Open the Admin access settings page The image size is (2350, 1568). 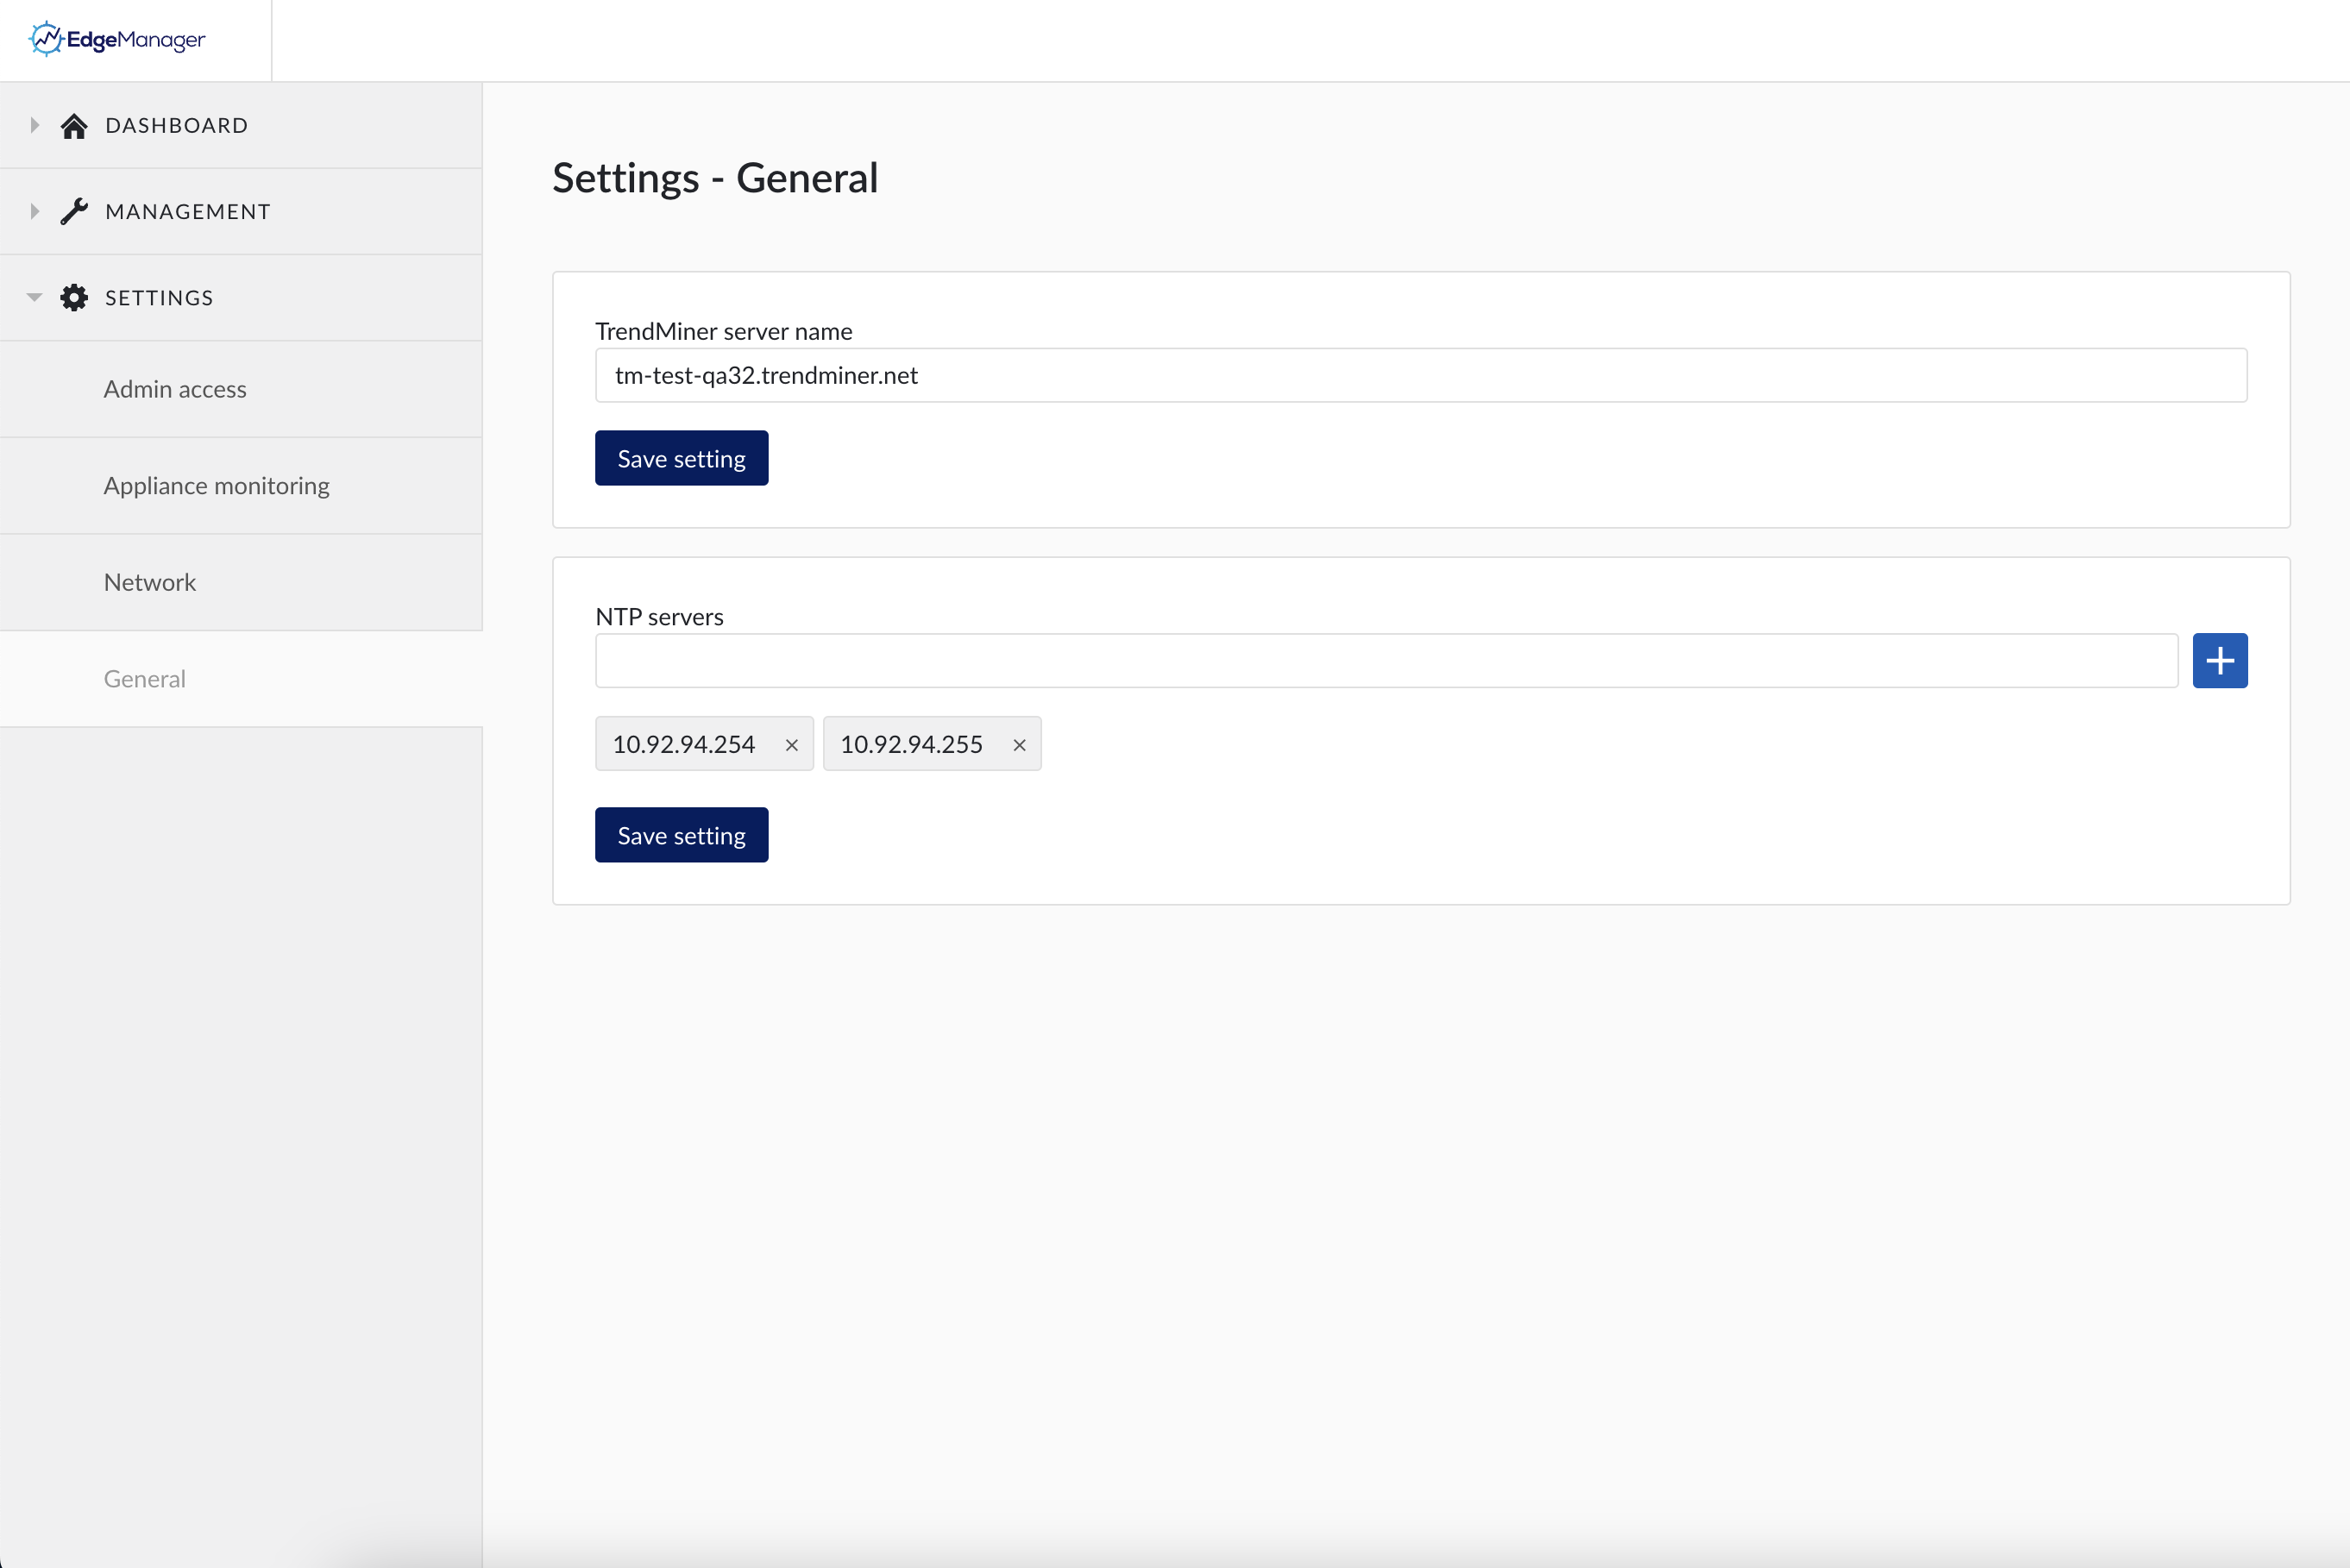pos(174,389)
